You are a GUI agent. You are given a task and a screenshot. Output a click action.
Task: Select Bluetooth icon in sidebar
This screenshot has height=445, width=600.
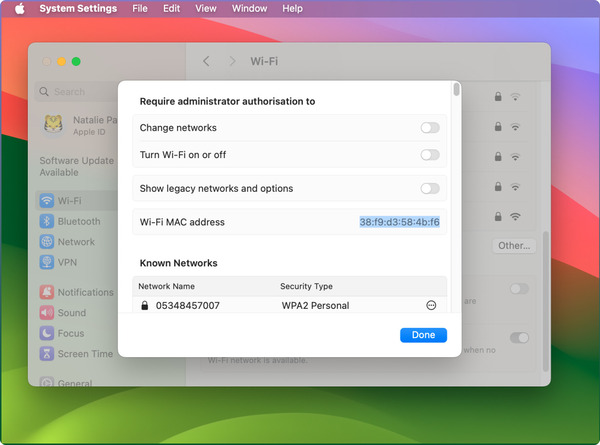click(x=47, y=221)
